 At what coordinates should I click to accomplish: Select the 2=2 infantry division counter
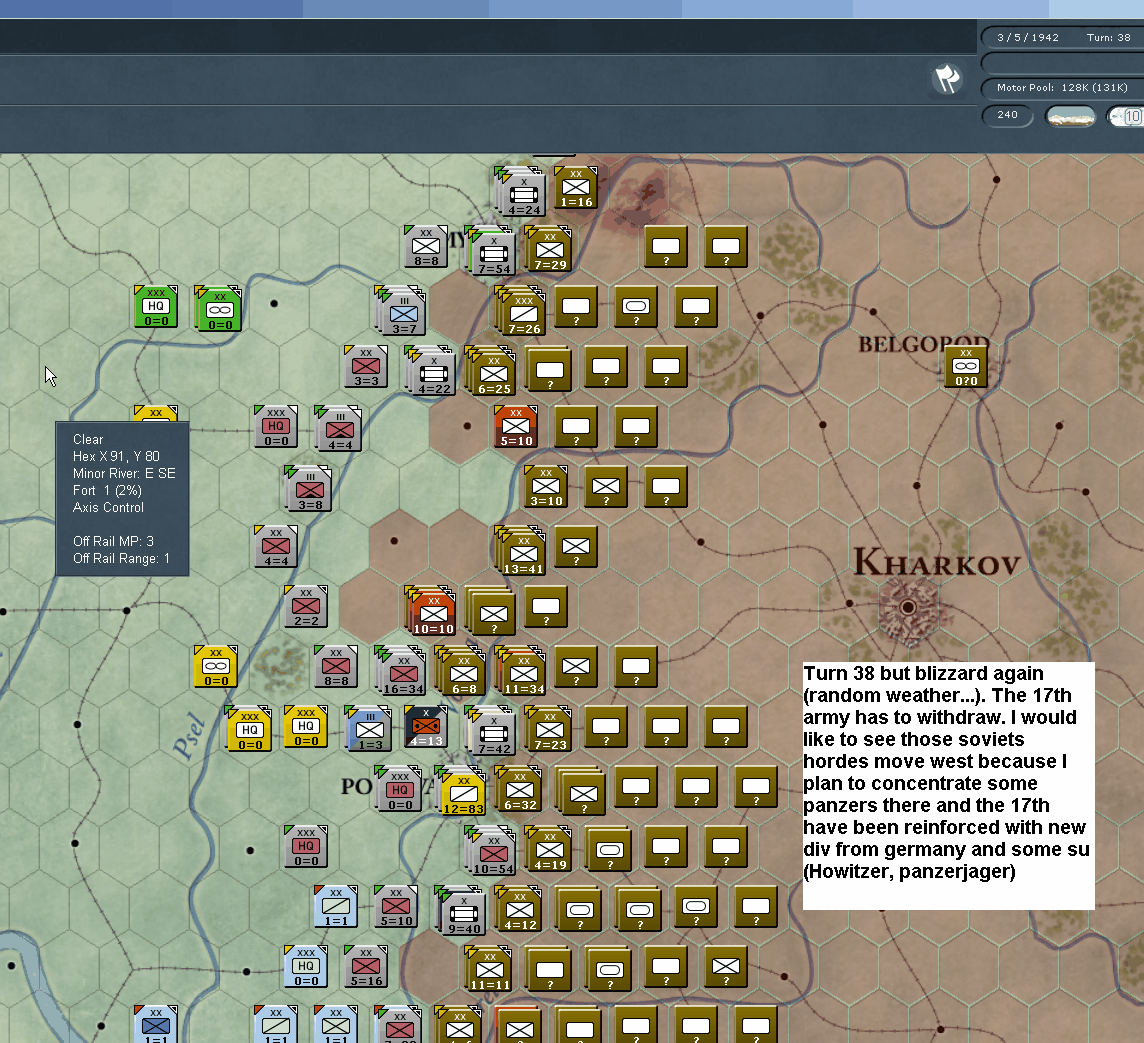point(306,605)
